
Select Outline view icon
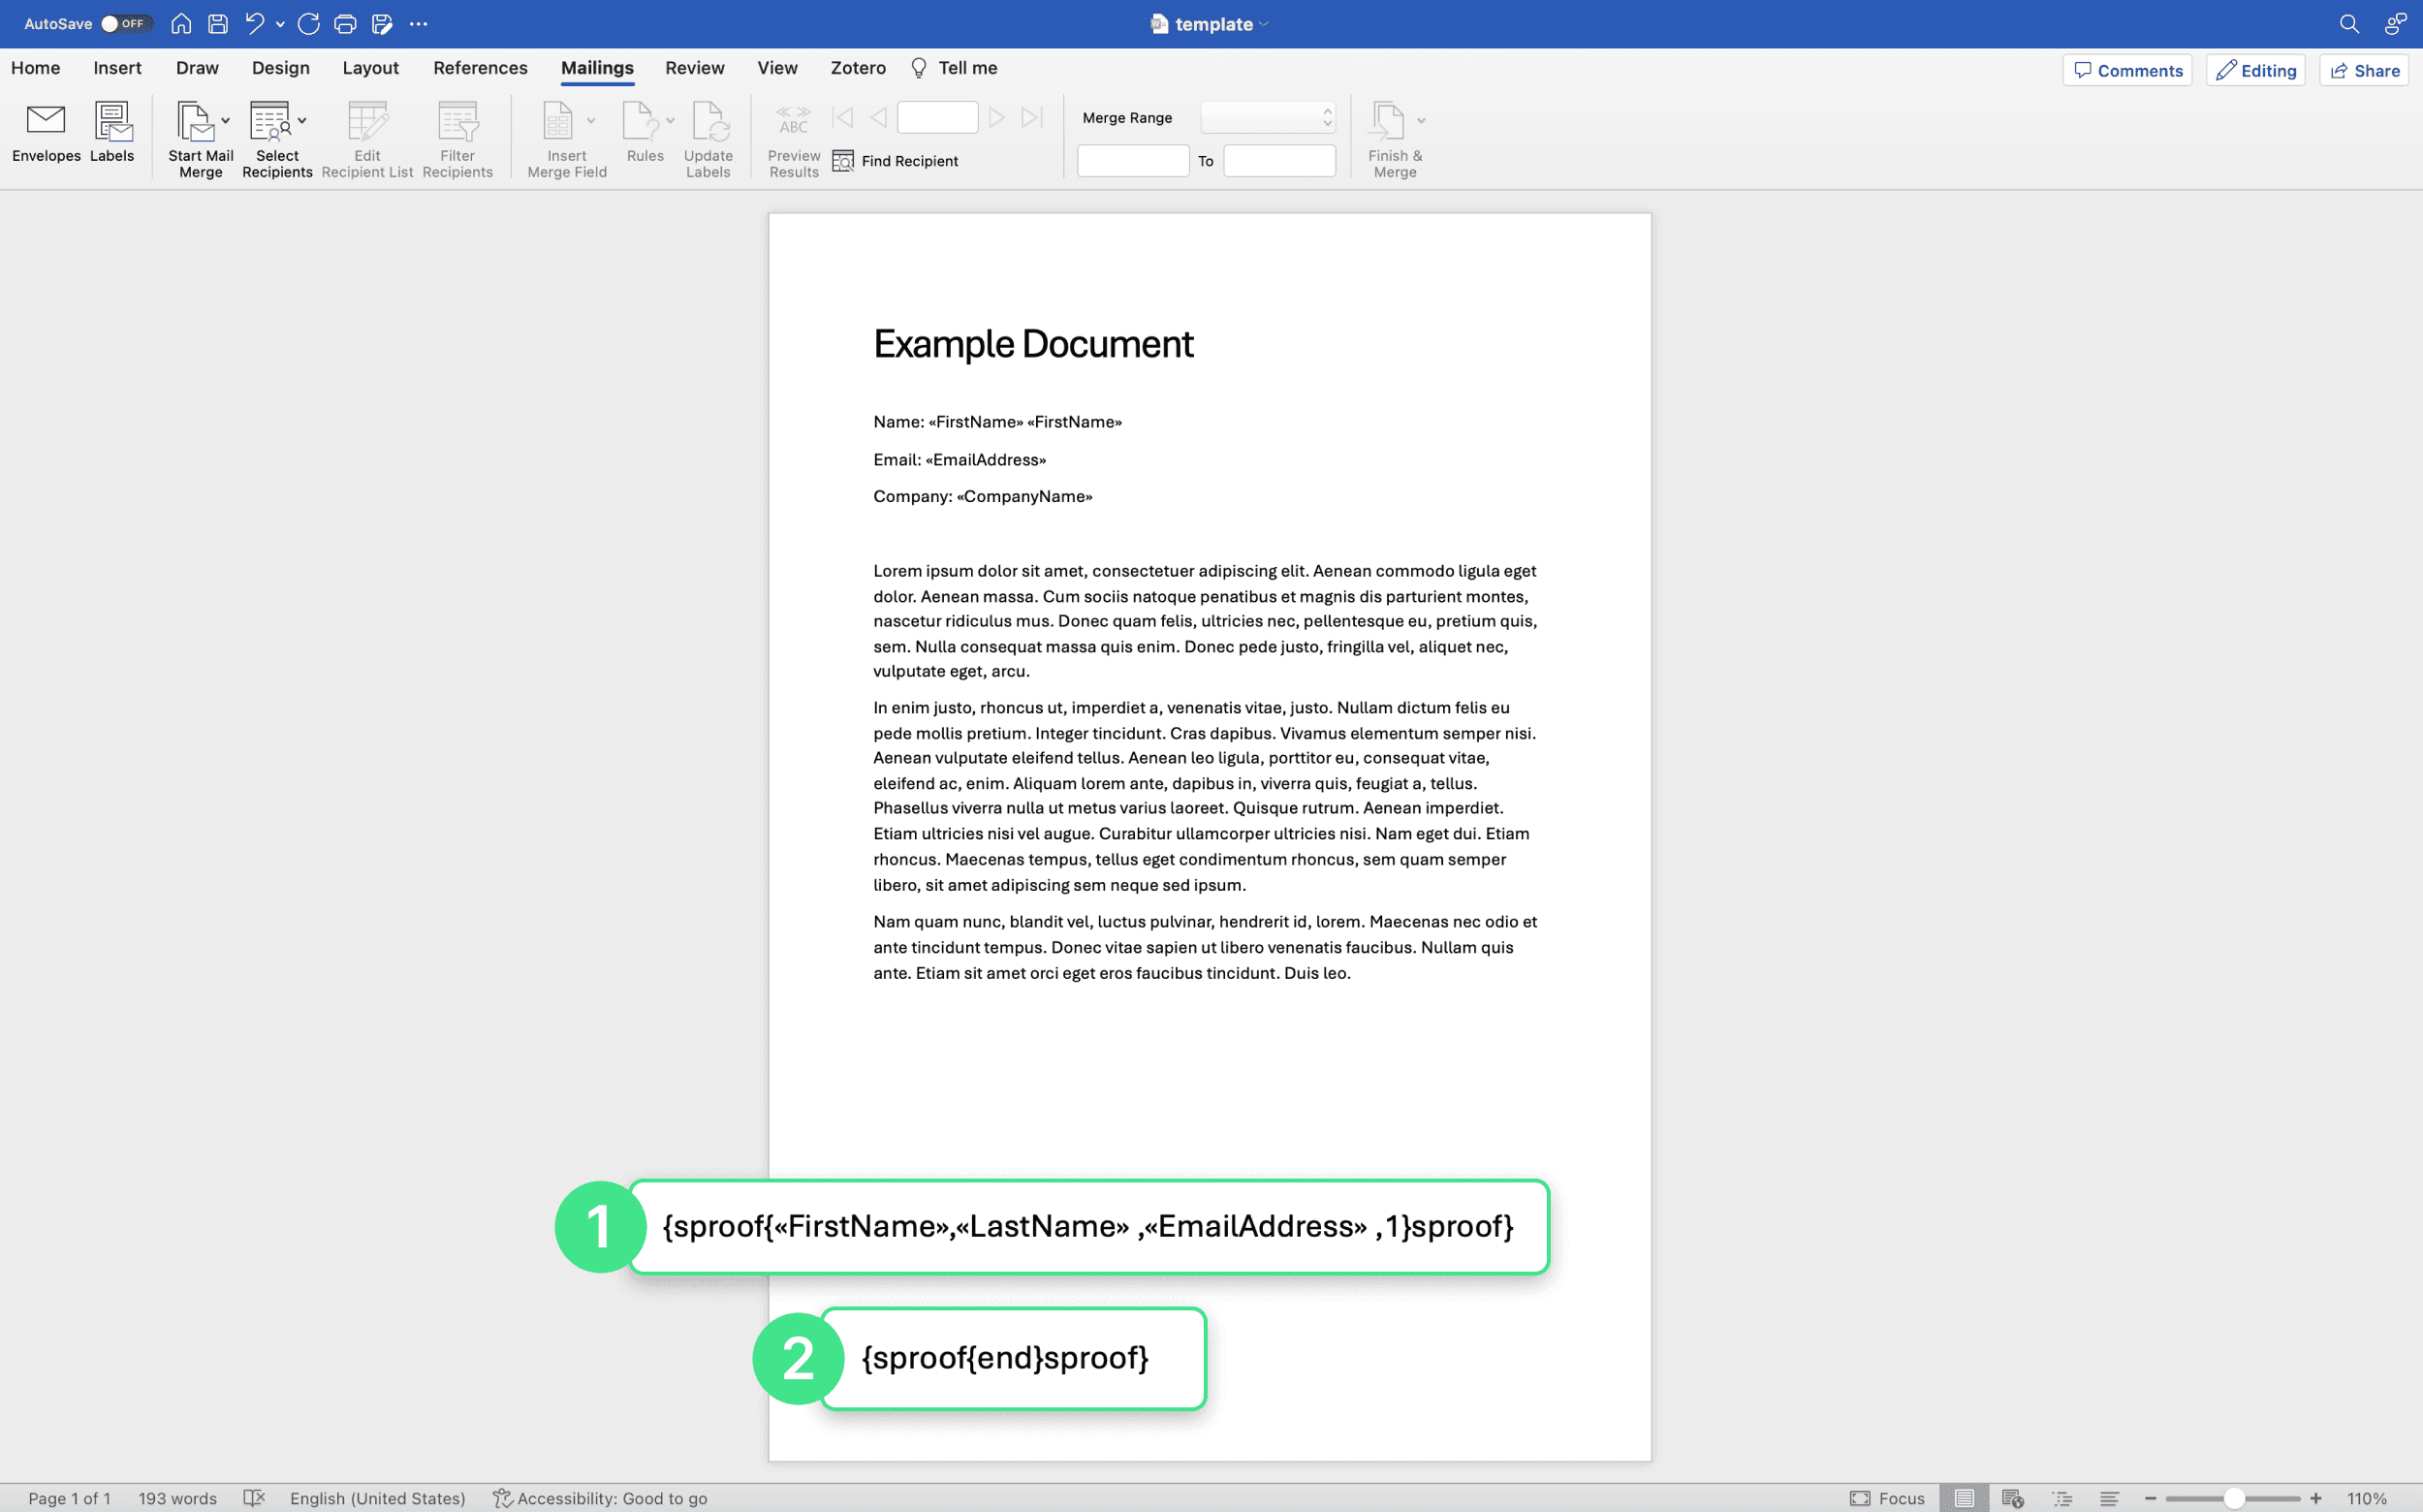[x=2062, y=1498]
